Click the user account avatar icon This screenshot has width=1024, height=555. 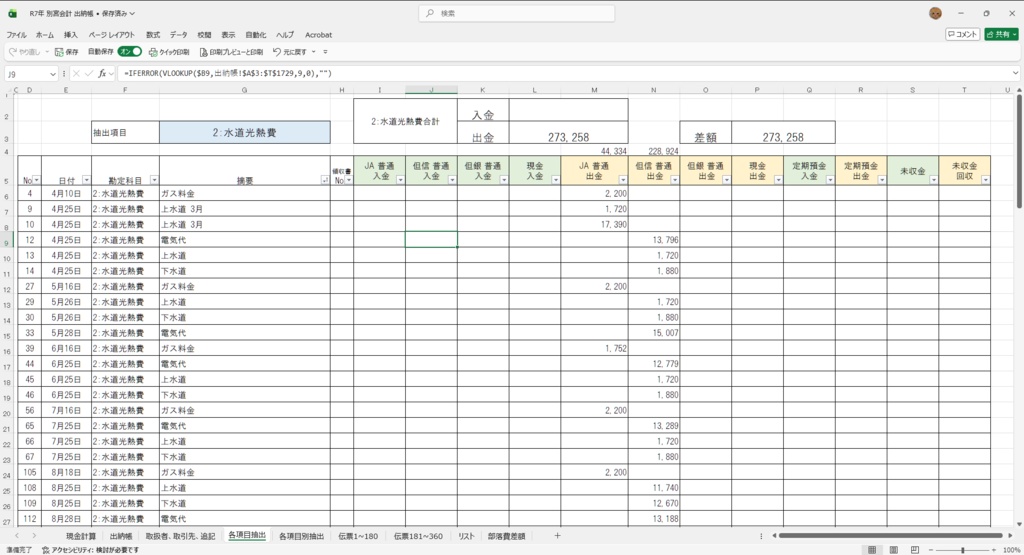click(x=935, y=13)
